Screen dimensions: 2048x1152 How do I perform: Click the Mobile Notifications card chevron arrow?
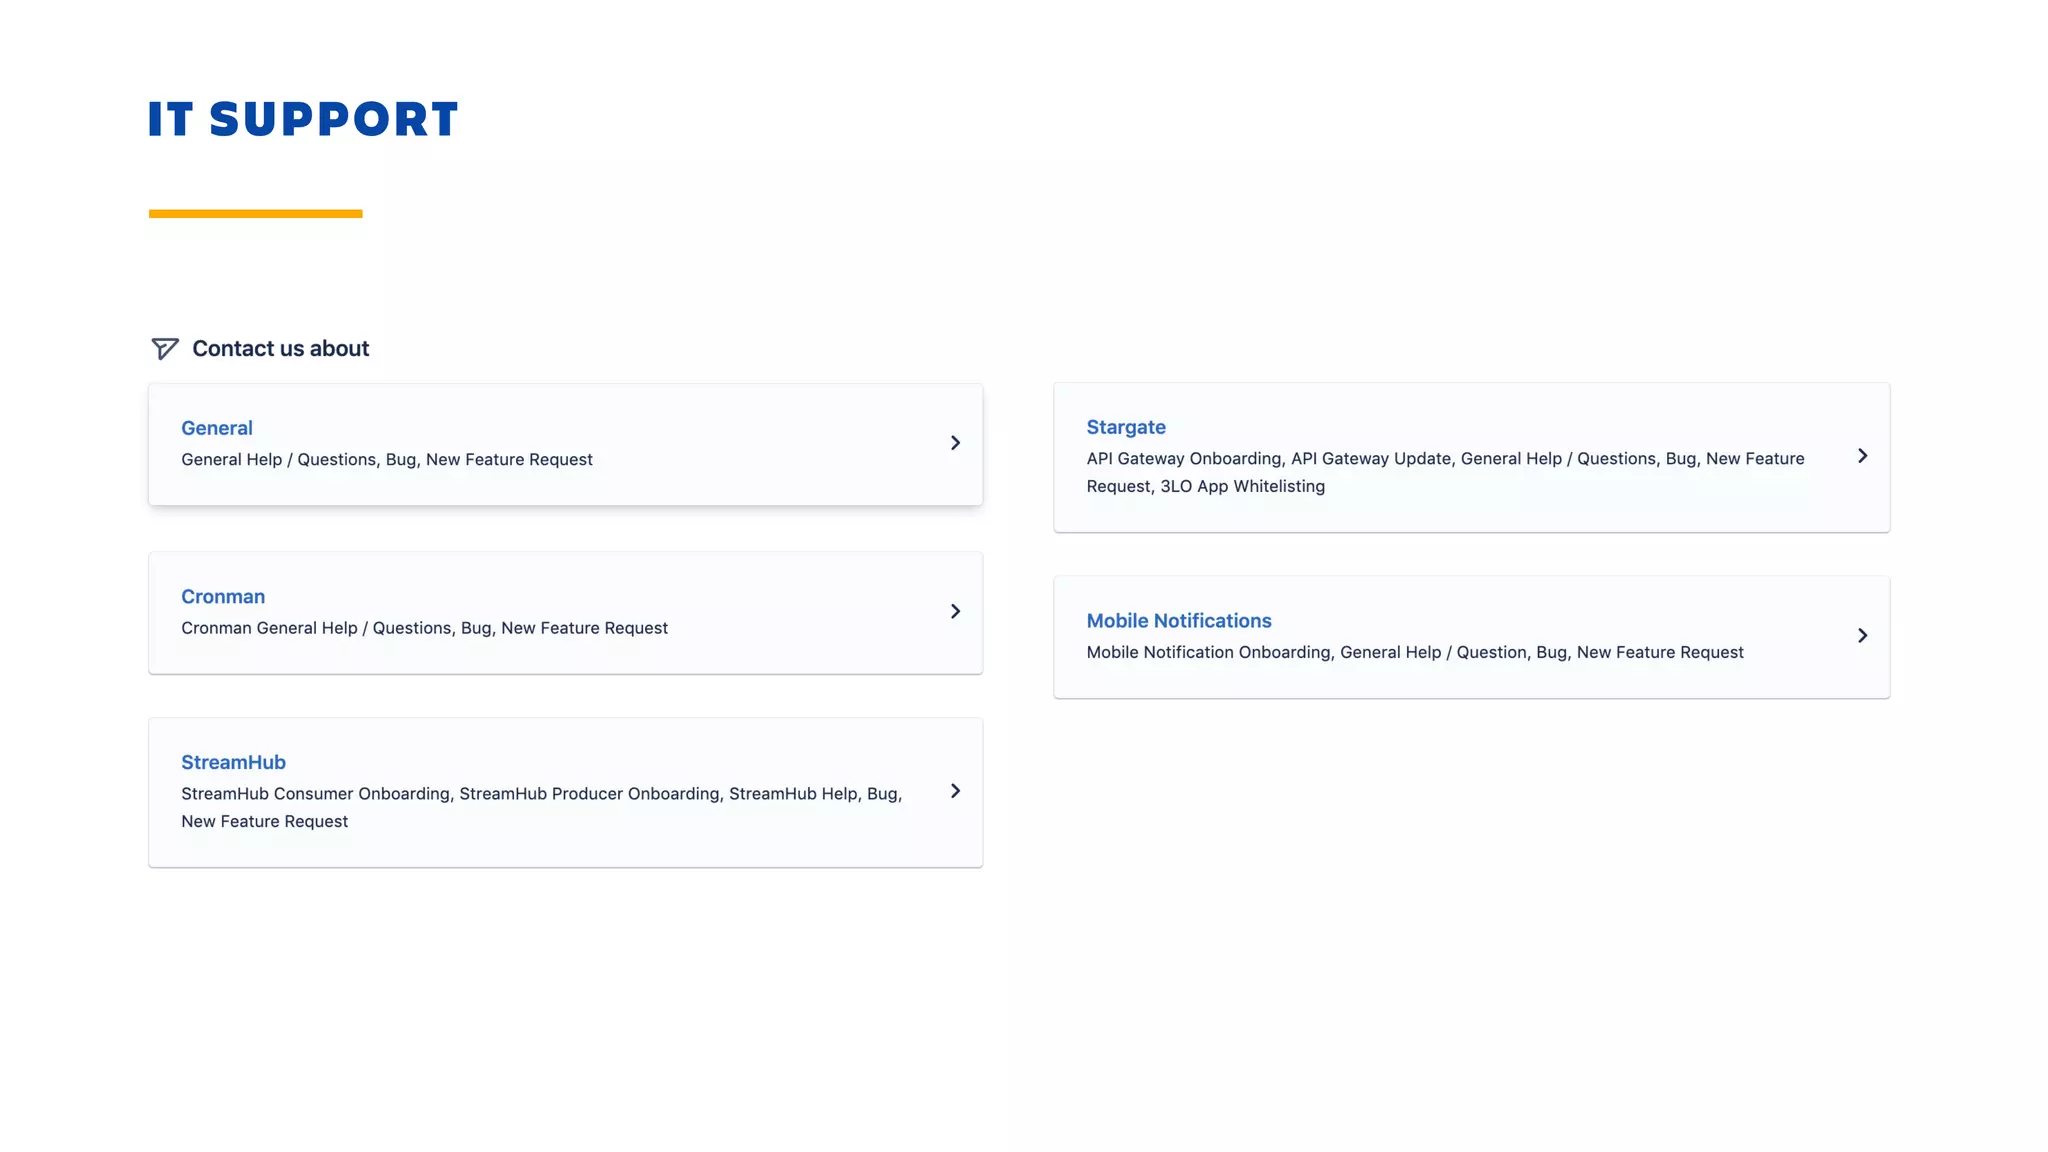pos(1862,636)
